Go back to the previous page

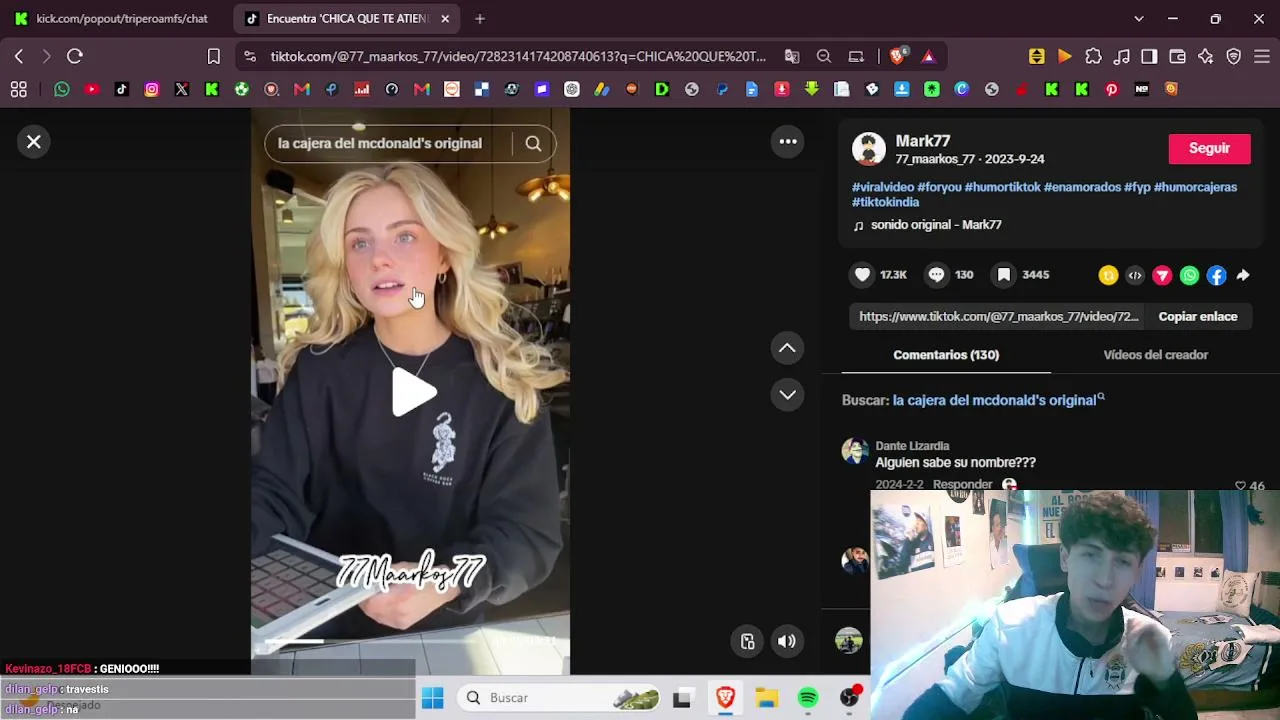[19, 57]
